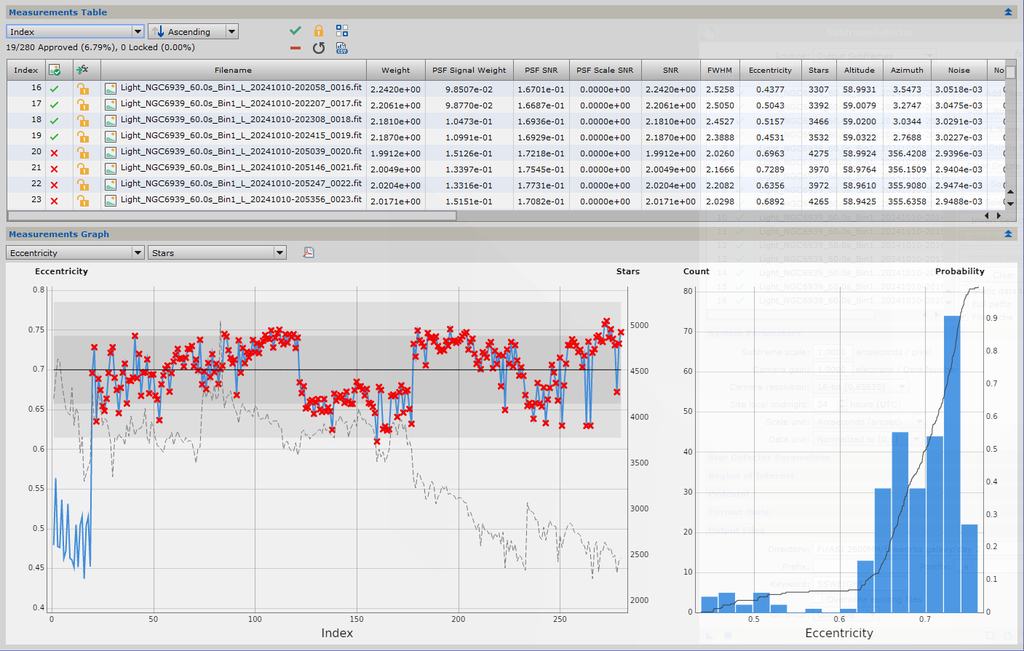Toggle lock icon on index 23 row
The height and width of the screenshot is (651, 1024).
coord(83,200)
